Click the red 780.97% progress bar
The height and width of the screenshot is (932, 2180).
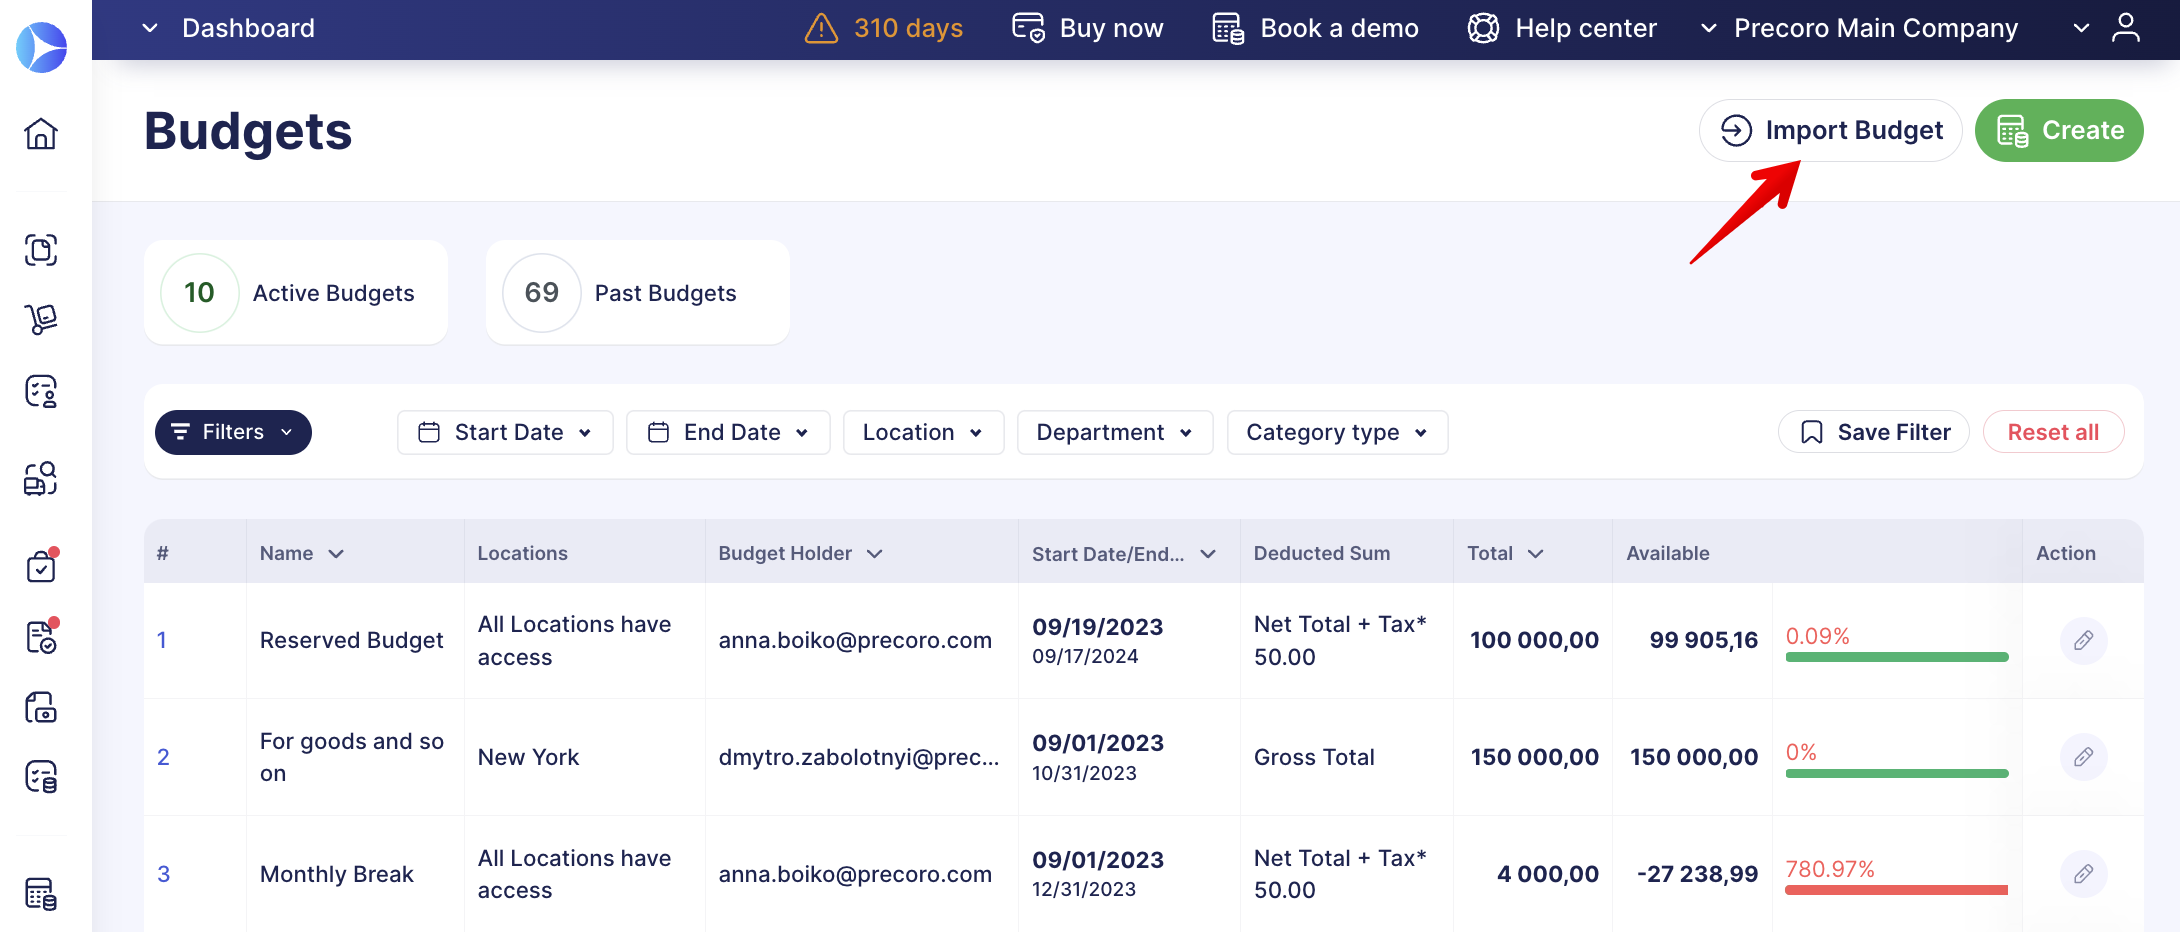pos(1897,890)
